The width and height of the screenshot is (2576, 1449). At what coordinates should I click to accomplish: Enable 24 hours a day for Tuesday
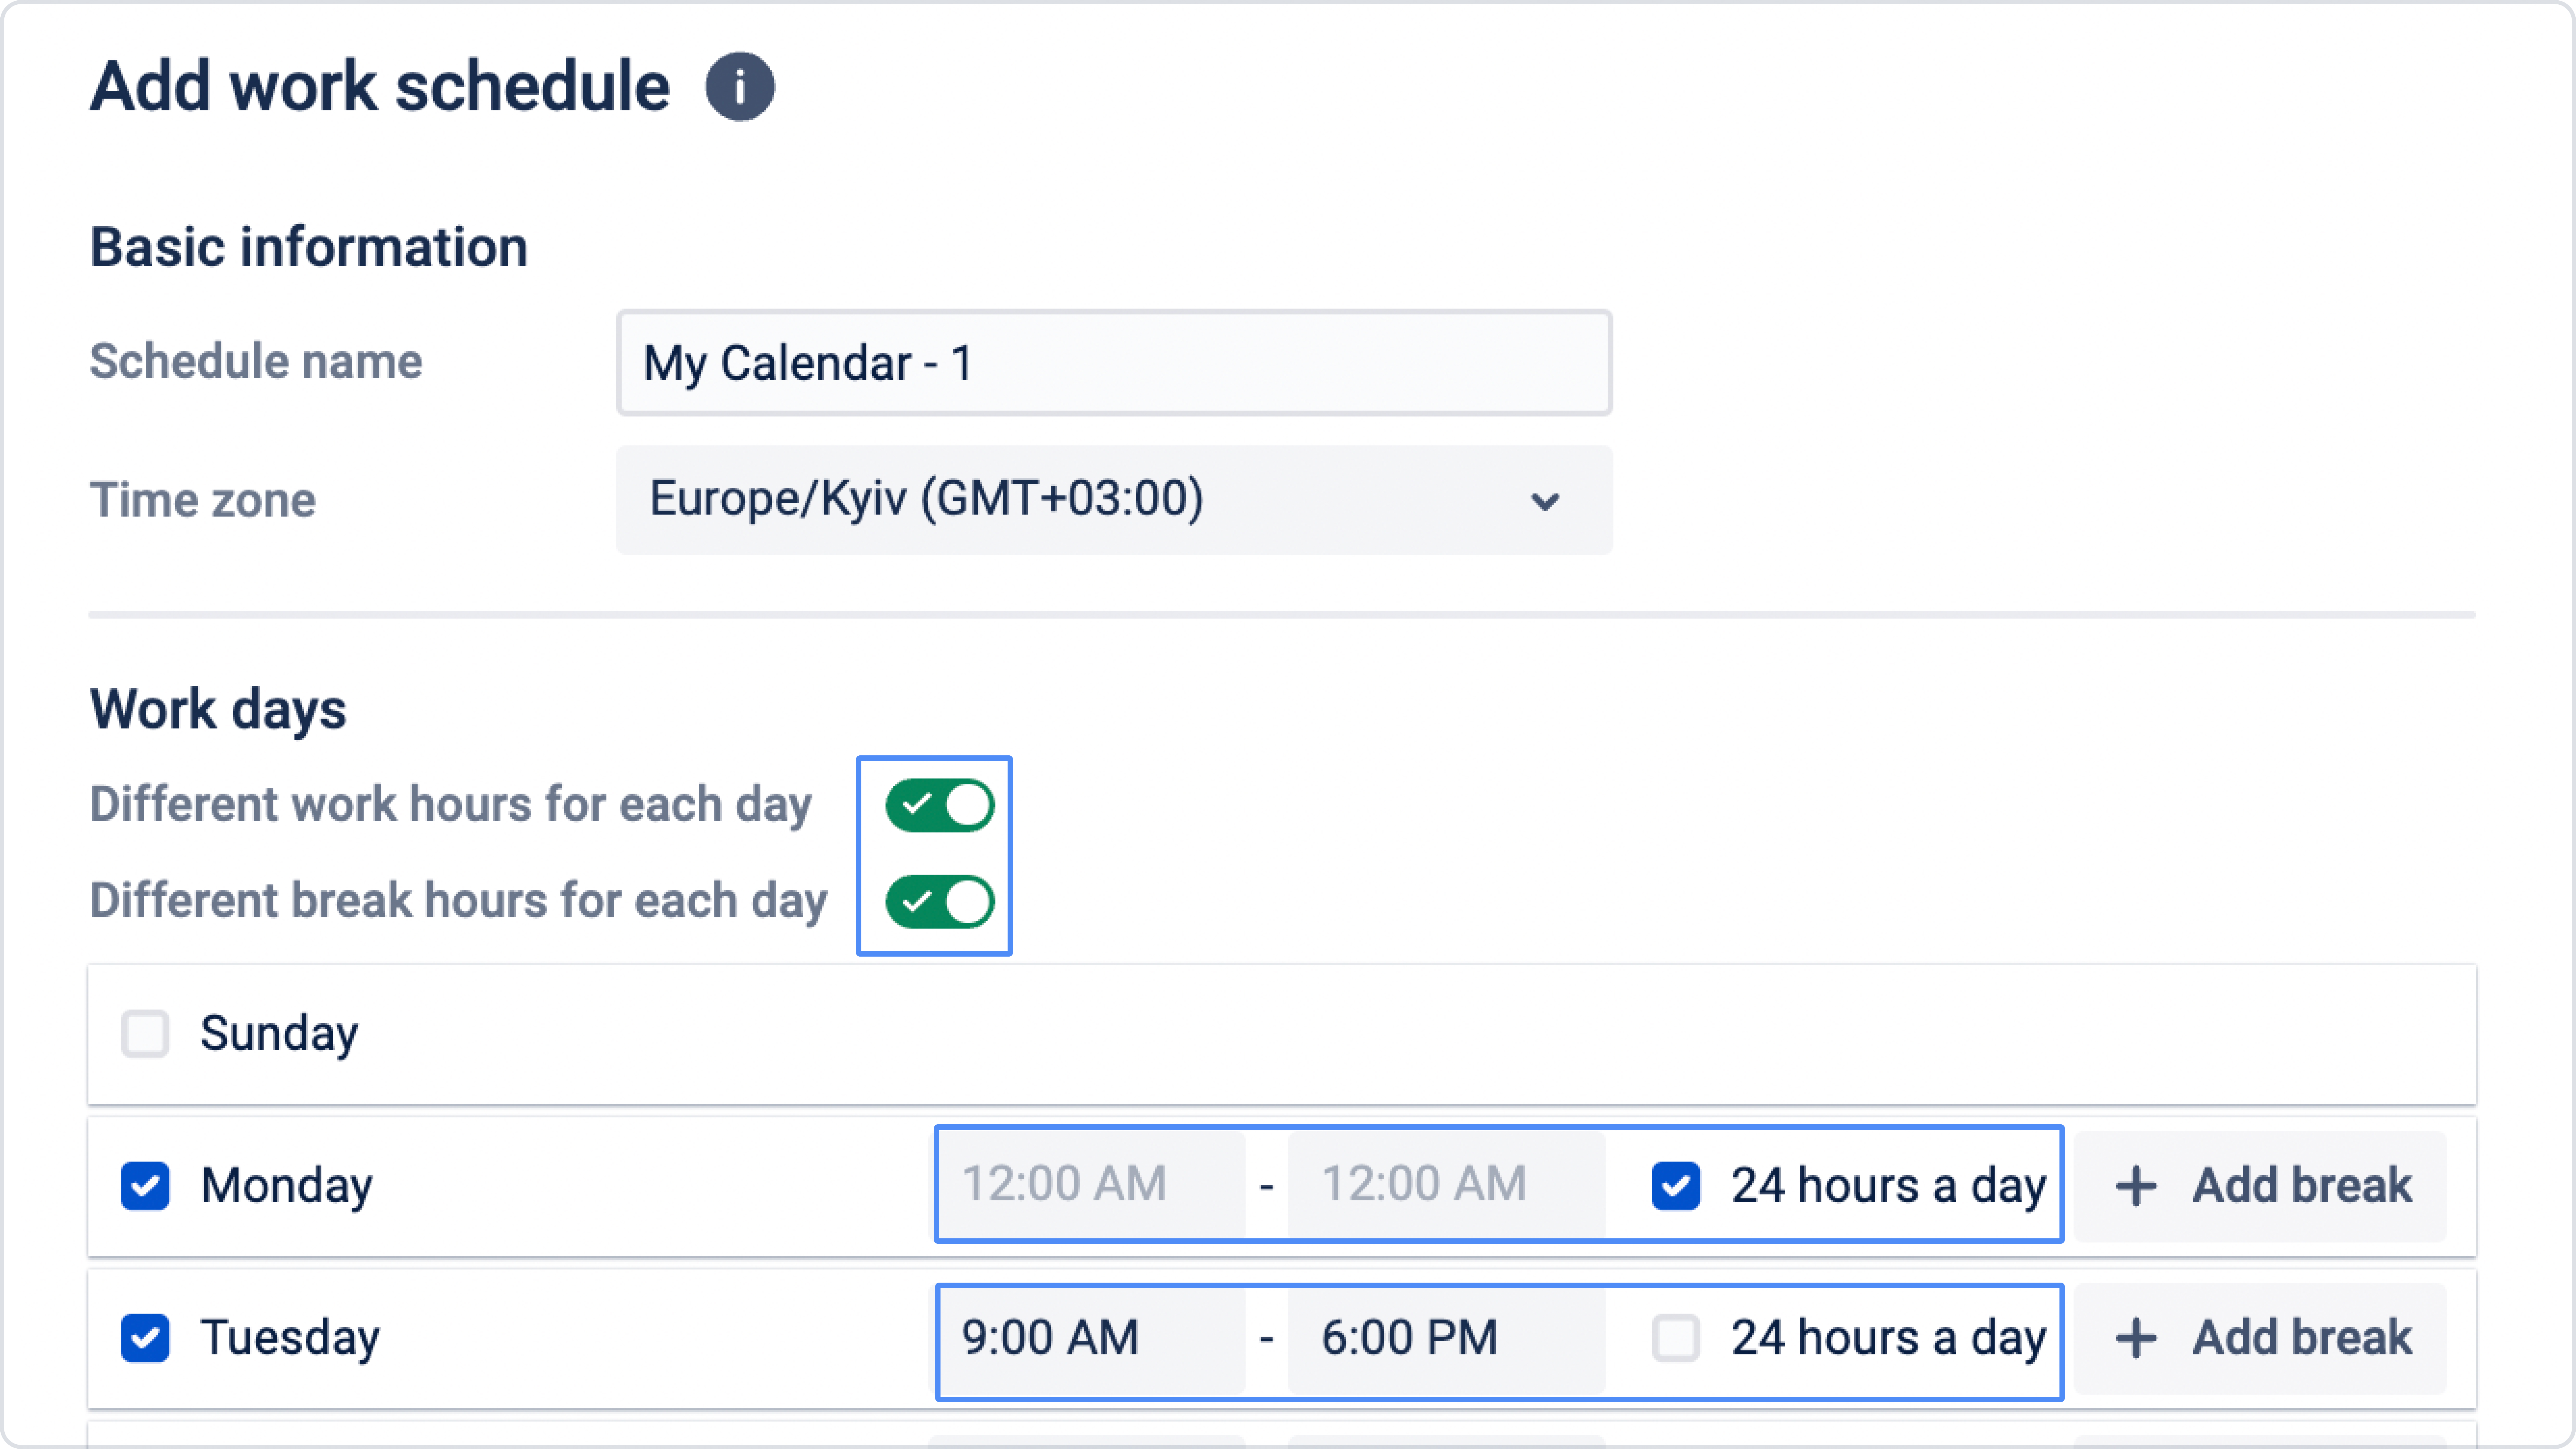click(x=1675, y=1338)
